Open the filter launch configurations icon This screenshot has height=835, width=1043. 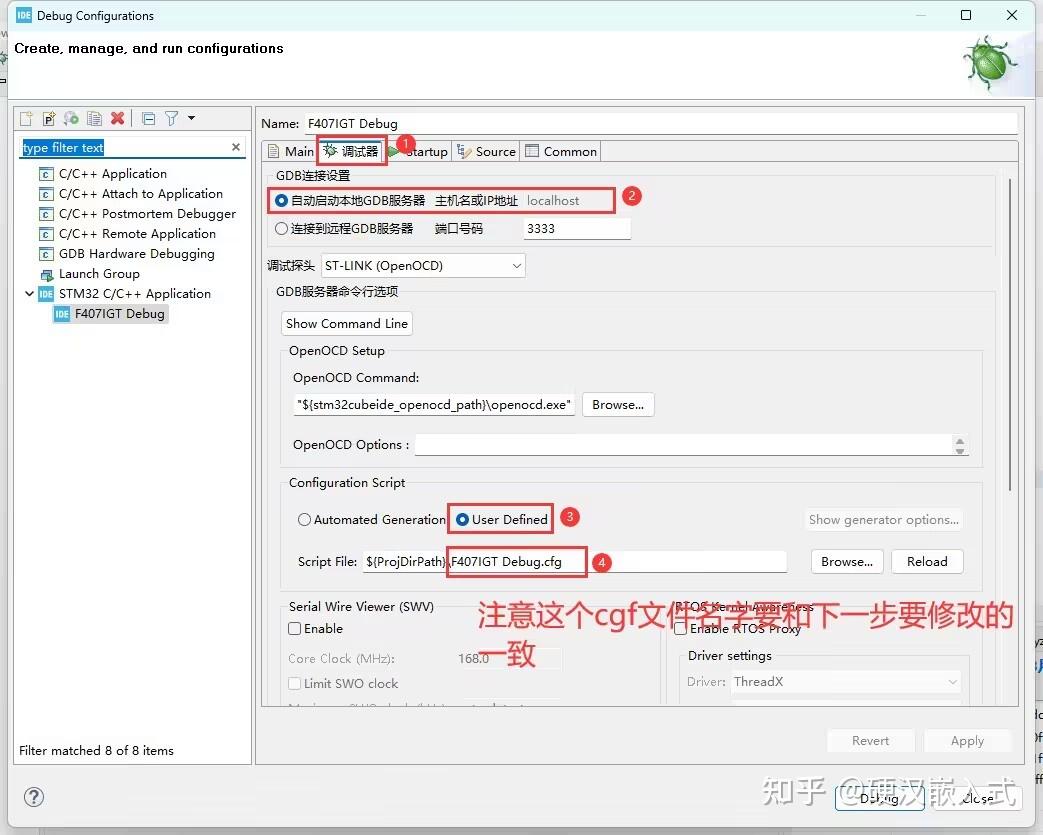tap(171, 118)
